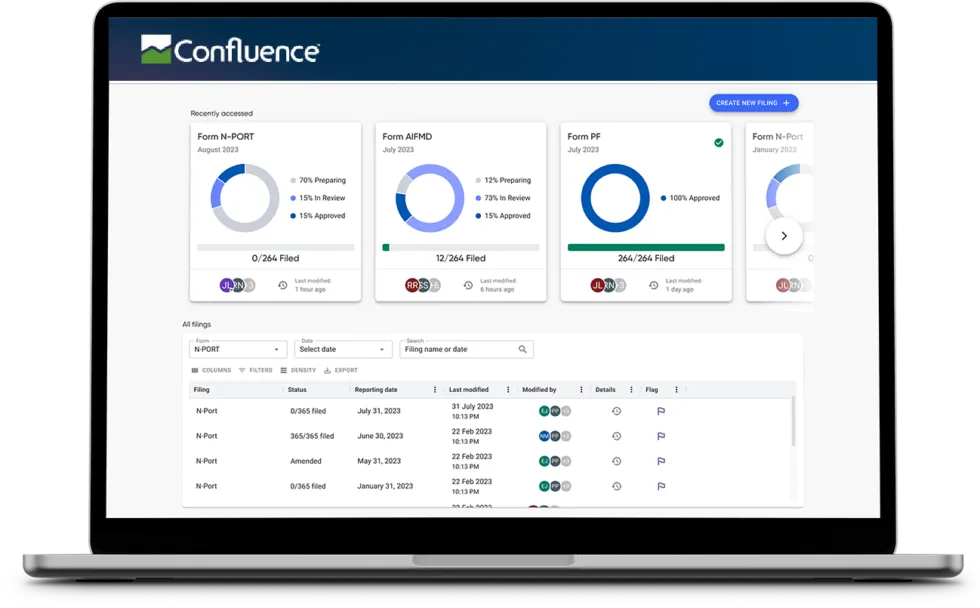Click the RR avatar on the Form AIFMD card
This screenshot has height=608, width=980.
tap(412, 286)
